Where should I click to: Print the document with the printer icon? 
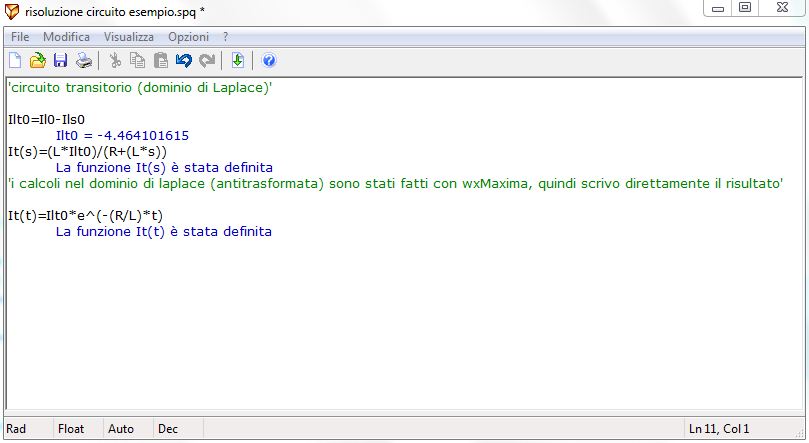pyautogui.click(x=84, y=60)
